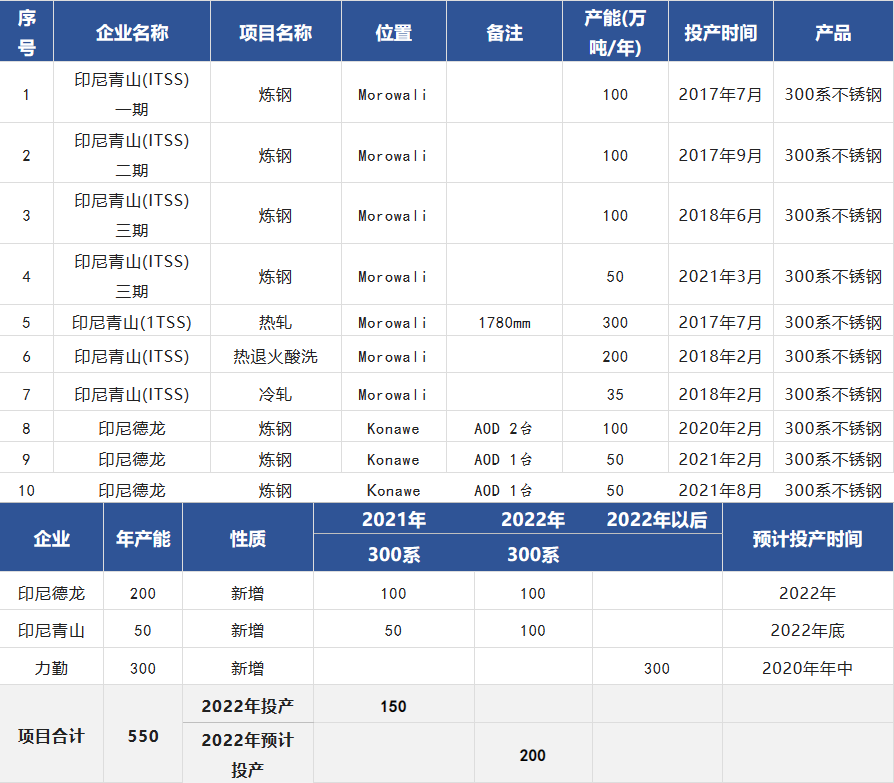Select the 冷轧 project name cell

click(275, 395)
